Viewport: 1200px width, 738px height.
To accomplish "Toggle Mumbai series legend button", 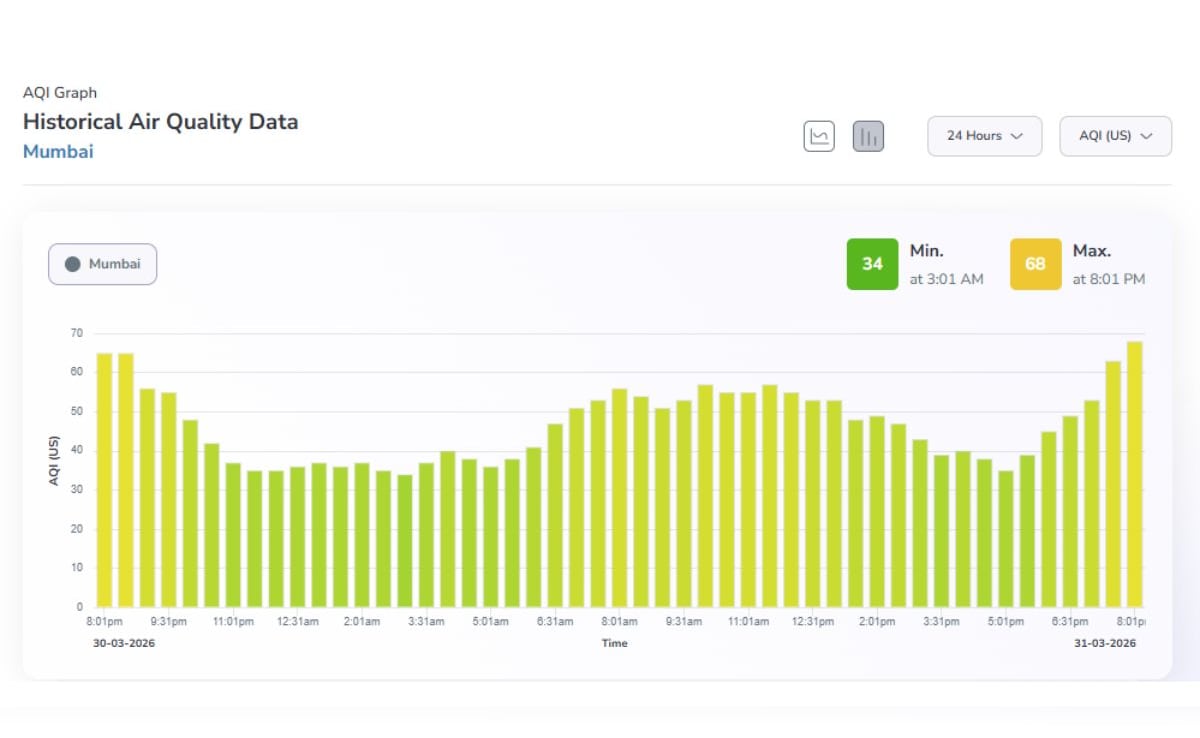I will tap(103, 264).
